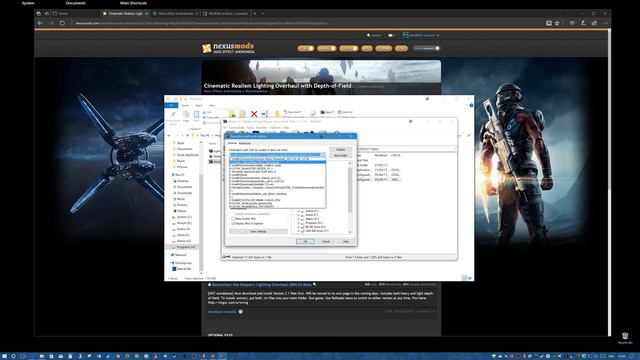This screenshot has width=640, height=360.
Task: Switch to the Mass Effect Andromeda browser tab
Action: 175,13
